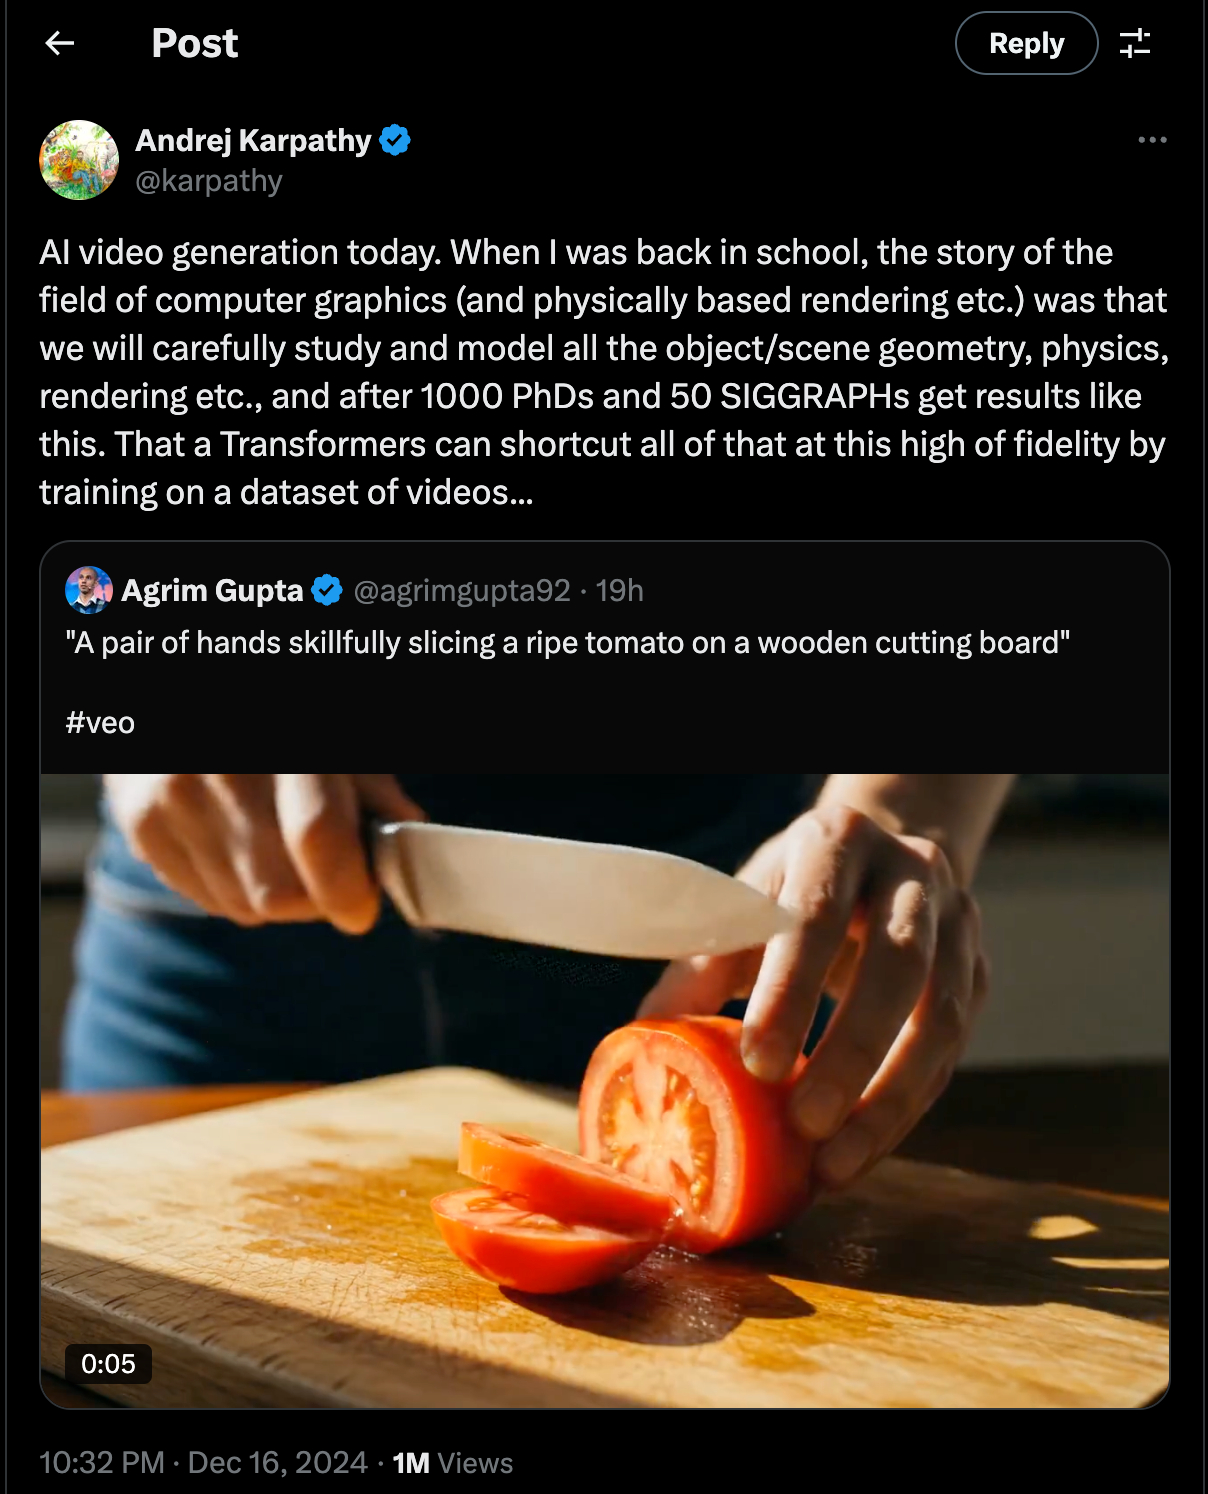
Task: Open Andrej Karpathy display name link
Action: coord(253,140)
